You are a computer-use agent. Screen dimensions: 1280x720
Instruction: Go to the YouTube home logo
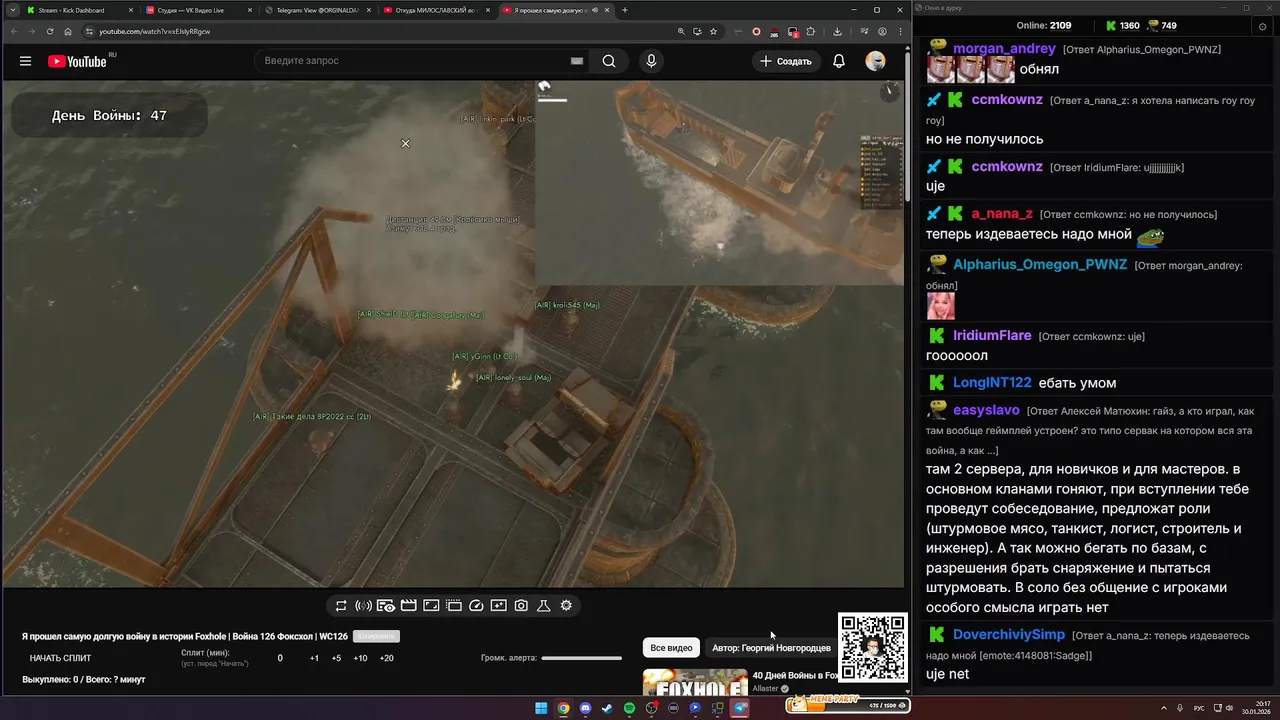pos(77,61)
